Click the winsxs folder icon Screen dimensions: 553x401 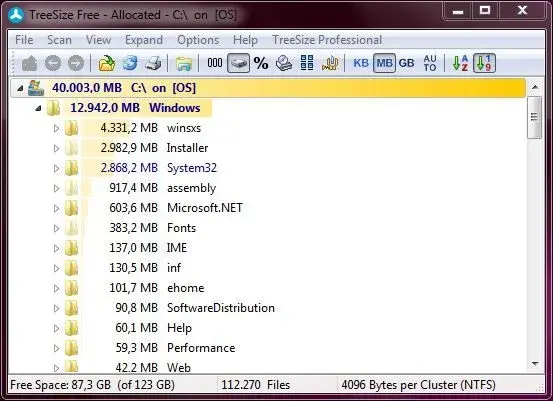coord(72,128)
